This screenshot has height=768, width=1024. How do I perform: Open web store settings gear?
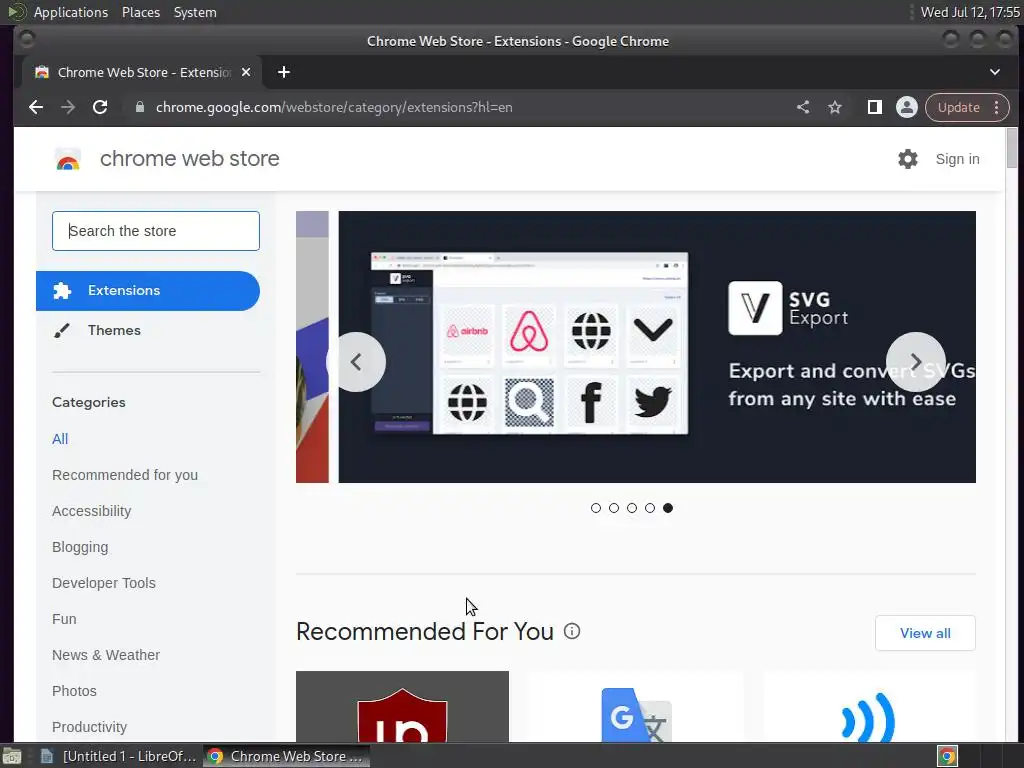pos(908,159)
